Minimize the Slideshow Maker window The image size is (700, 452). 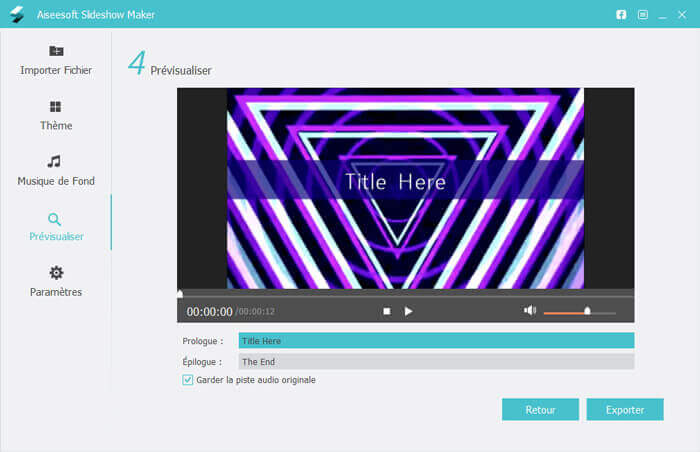tap(663, 15)
